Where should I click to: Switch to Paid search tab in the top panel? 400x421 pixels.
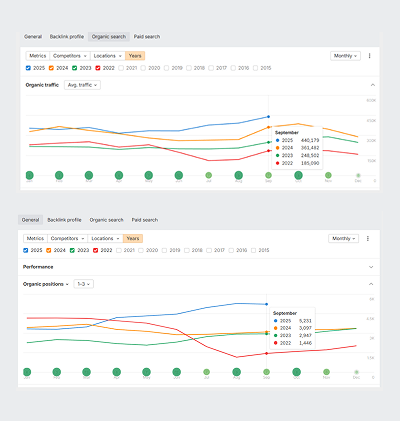(147, 37)
